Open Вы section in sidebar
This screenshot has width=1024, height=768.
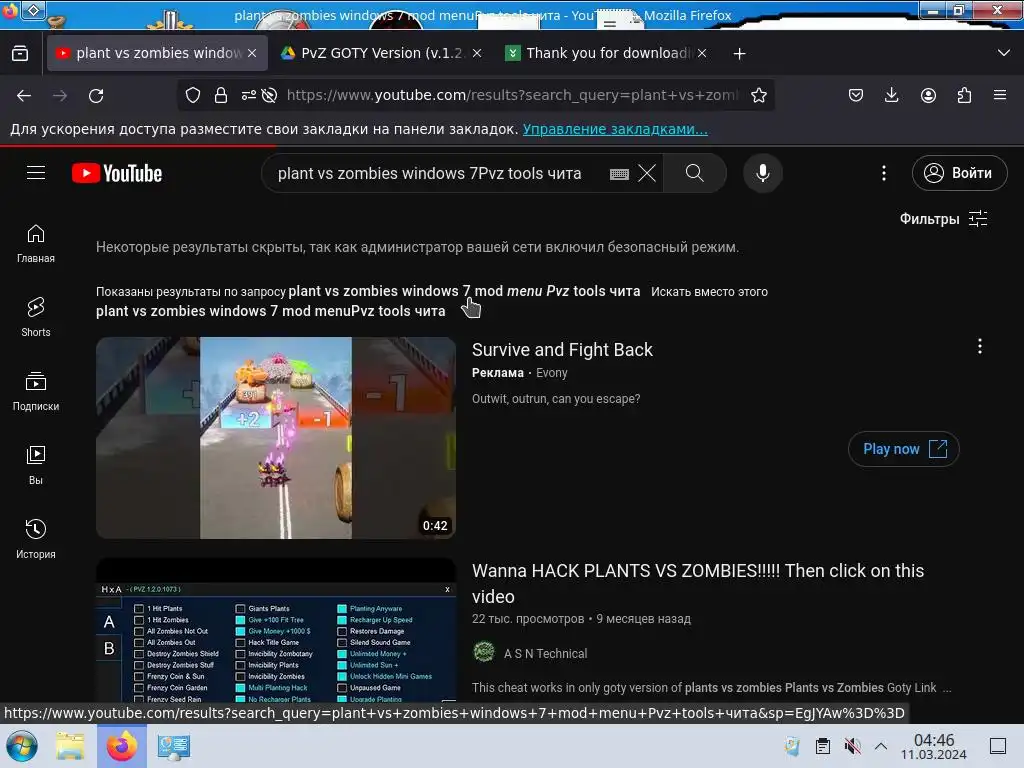coord(36,465)
